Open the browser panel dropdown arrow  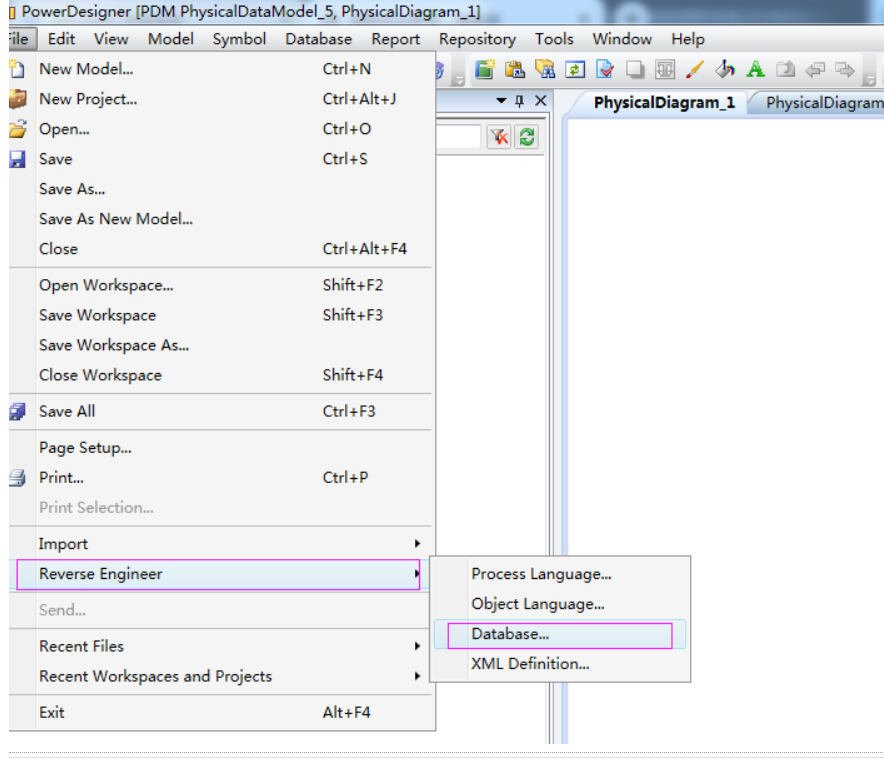point(501,101)
